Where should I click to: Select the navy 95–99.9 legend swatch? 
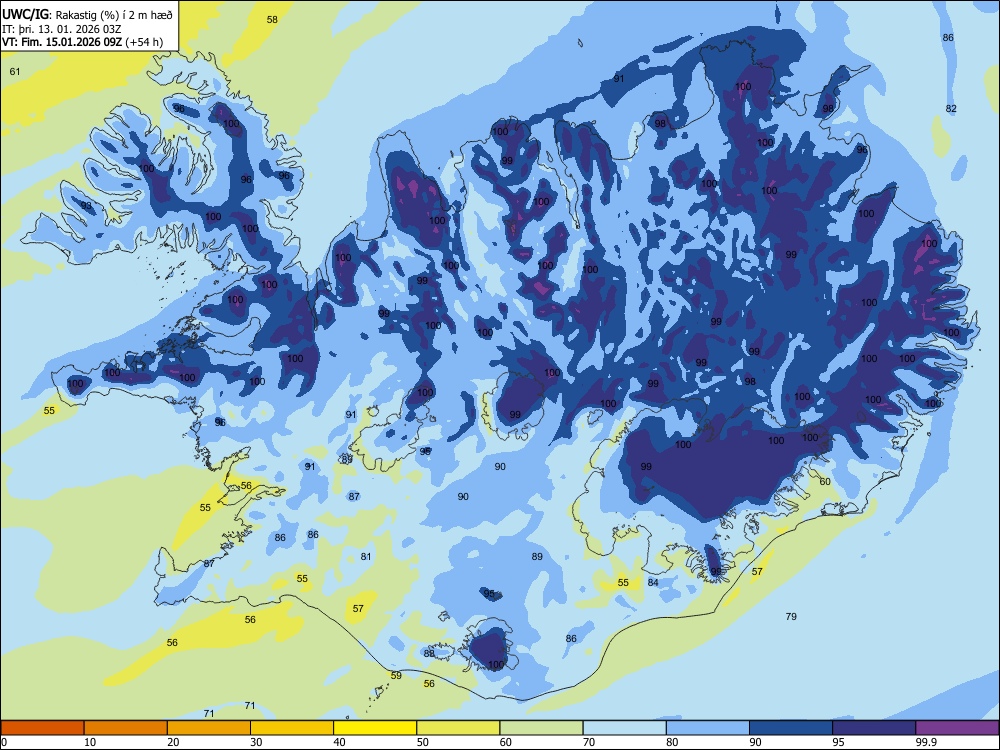(874, 728)
